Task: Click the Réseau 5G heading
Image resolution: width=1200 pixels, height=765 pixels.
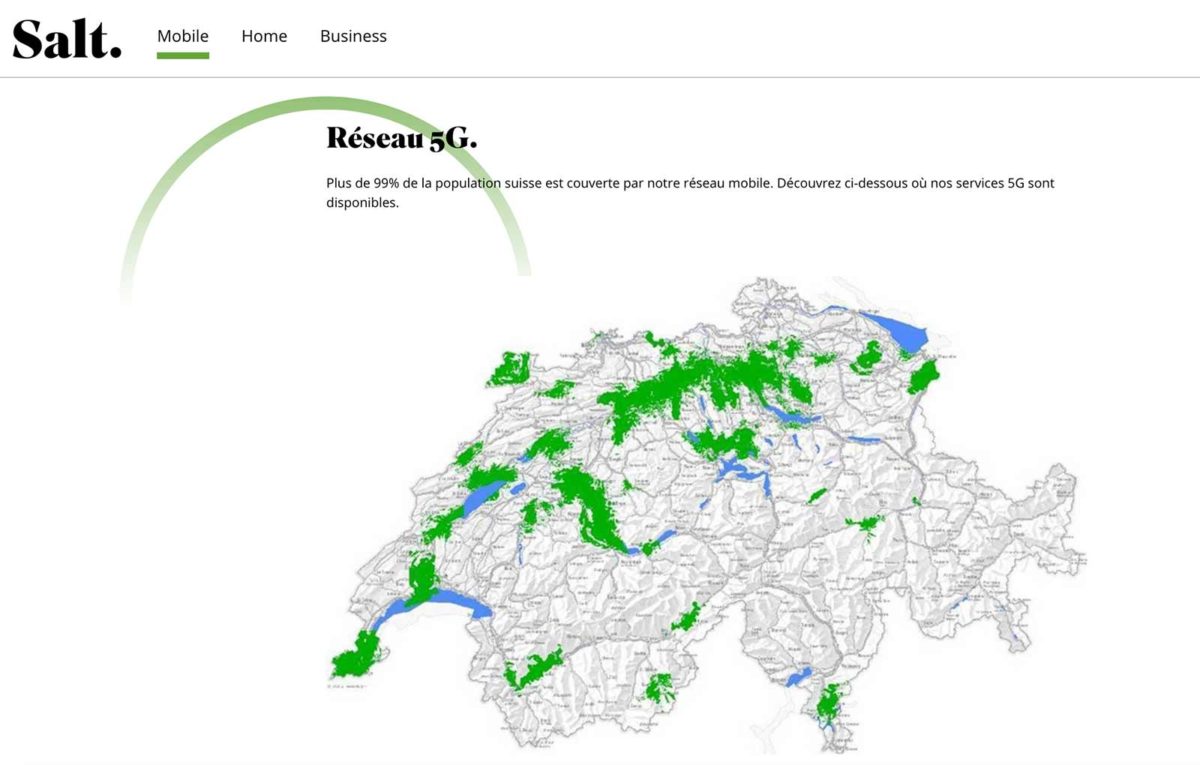Action: [x=402, y=138]
